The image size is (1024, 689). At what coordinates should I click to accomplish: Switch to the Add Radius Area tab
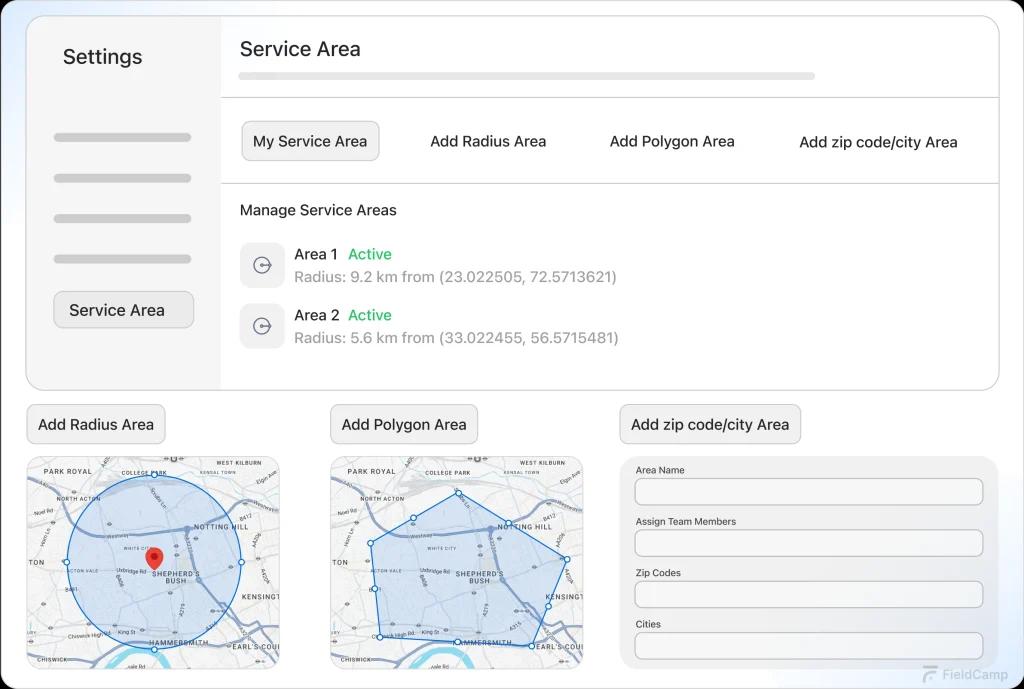point(488,141)
